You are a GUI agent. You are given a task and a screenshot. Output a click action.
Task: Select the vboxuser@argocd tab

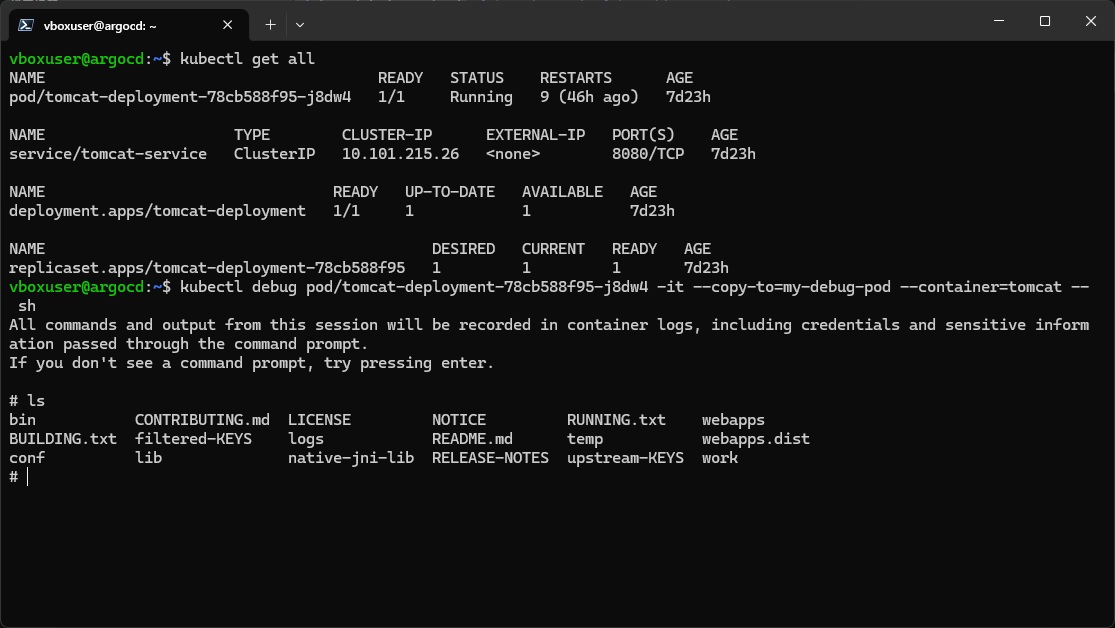point(129,25)
